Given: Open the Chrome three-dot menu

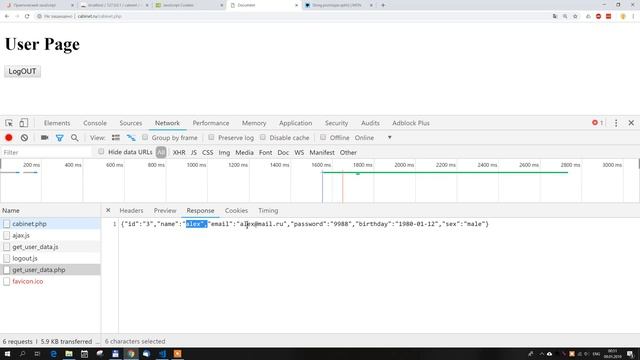Looking at the screenshot, I should (x=633, y=16).
